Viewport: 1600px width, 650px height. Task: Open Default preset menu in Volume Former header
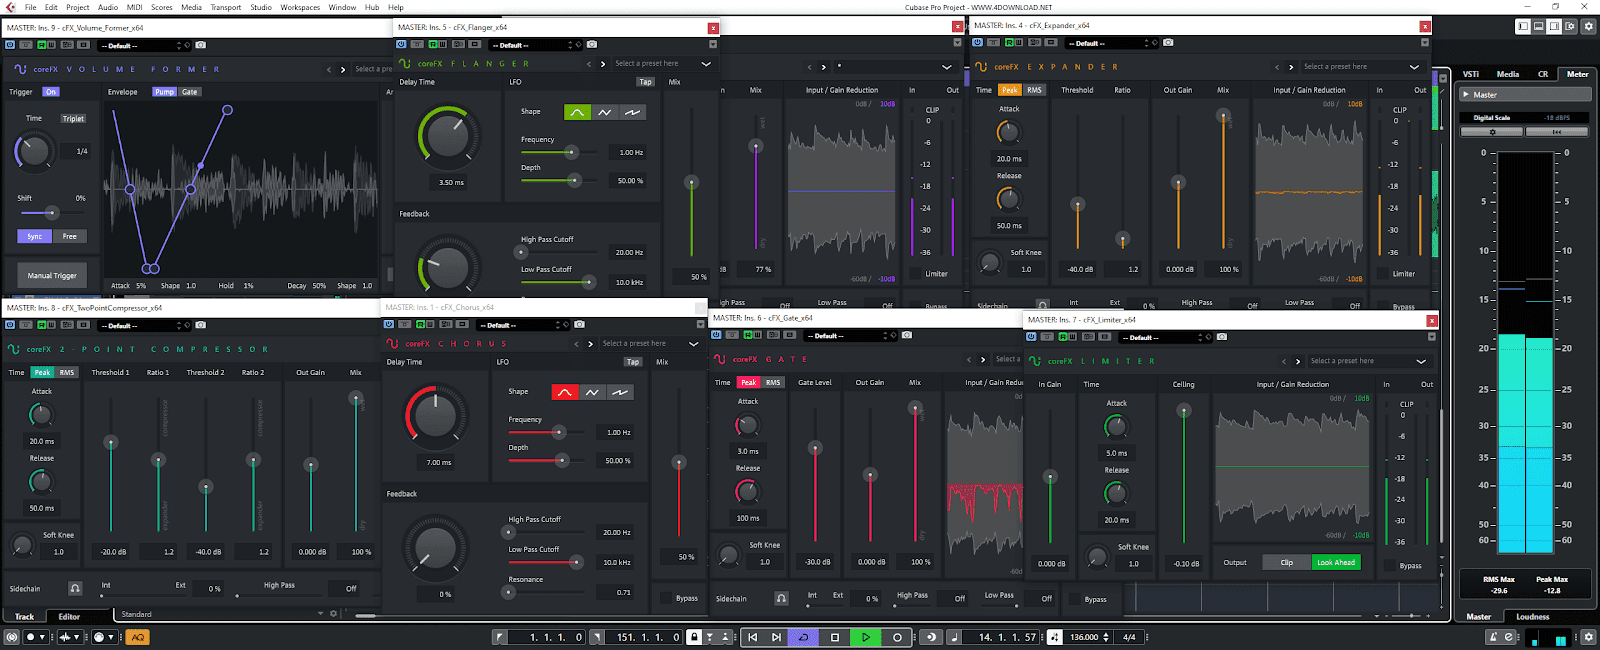click(x=143, y=45)
